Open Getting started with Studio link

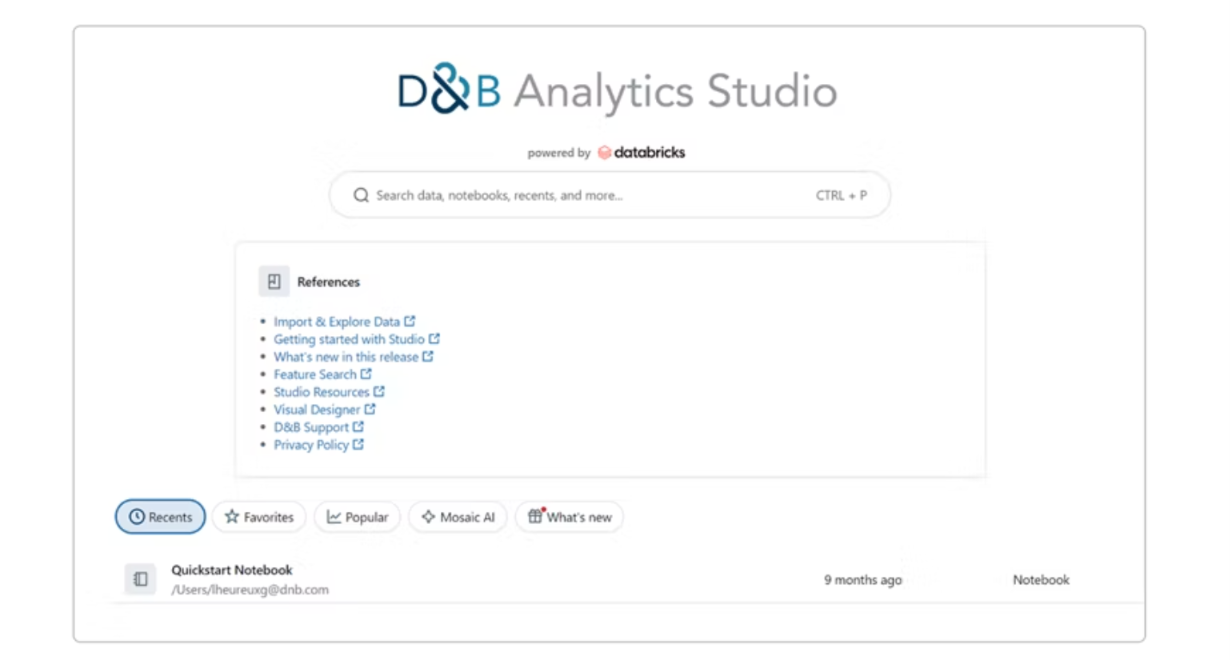[x=349, y=339]
